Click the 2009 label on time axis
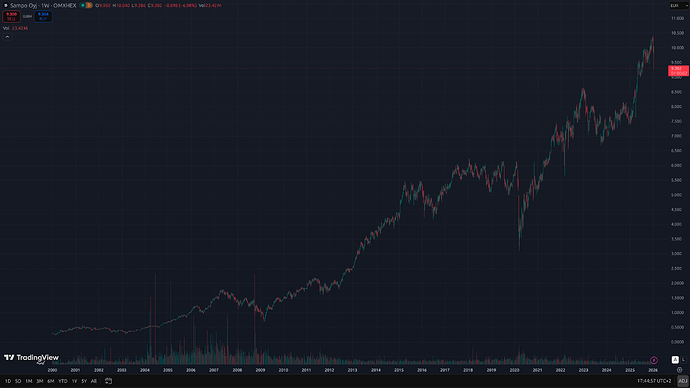 260,370
